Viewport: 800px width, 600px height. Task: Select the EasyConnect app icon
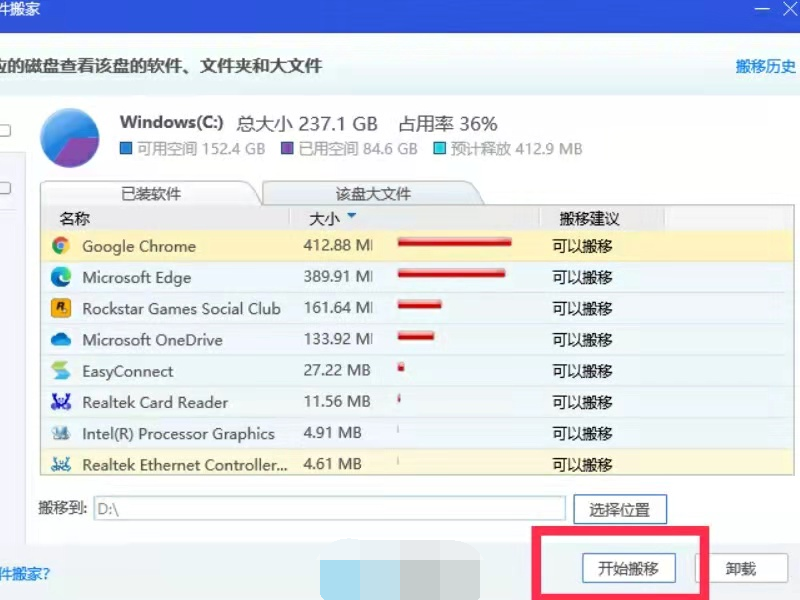tap(61, 371)
